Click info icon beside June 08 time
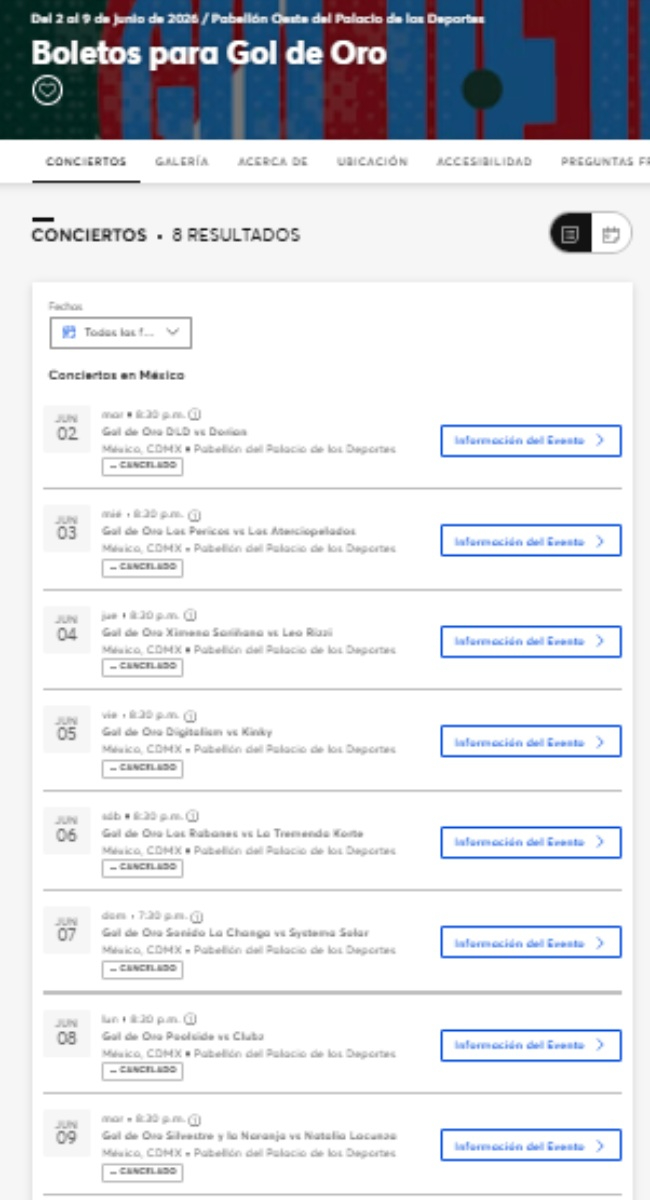 (x=191, y=1019)
